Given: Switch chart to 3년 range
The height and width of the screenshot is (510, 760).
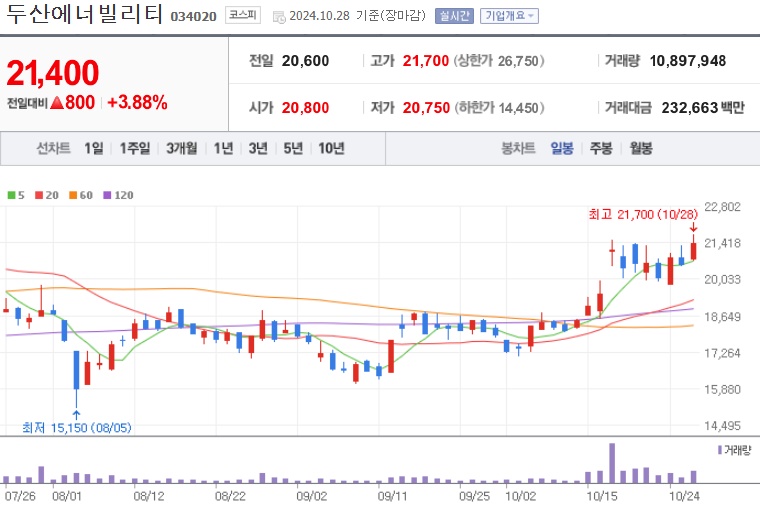Looking at the screenshot, I should (x=258, y=148).
